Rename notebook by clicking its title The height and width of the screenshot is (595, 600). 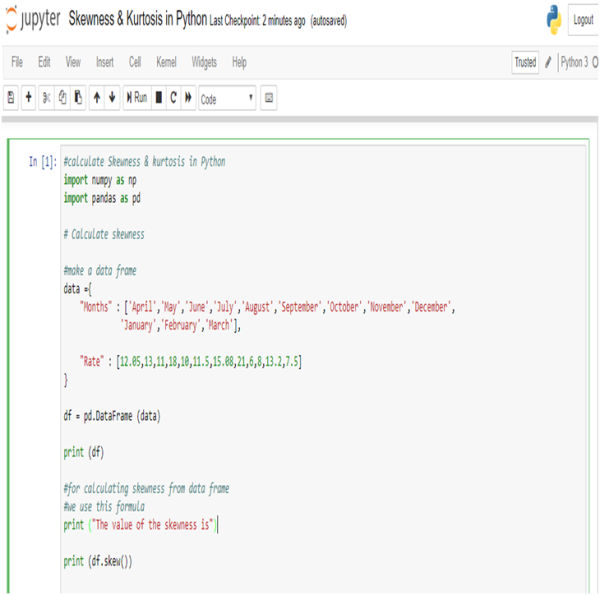(137, 21)
